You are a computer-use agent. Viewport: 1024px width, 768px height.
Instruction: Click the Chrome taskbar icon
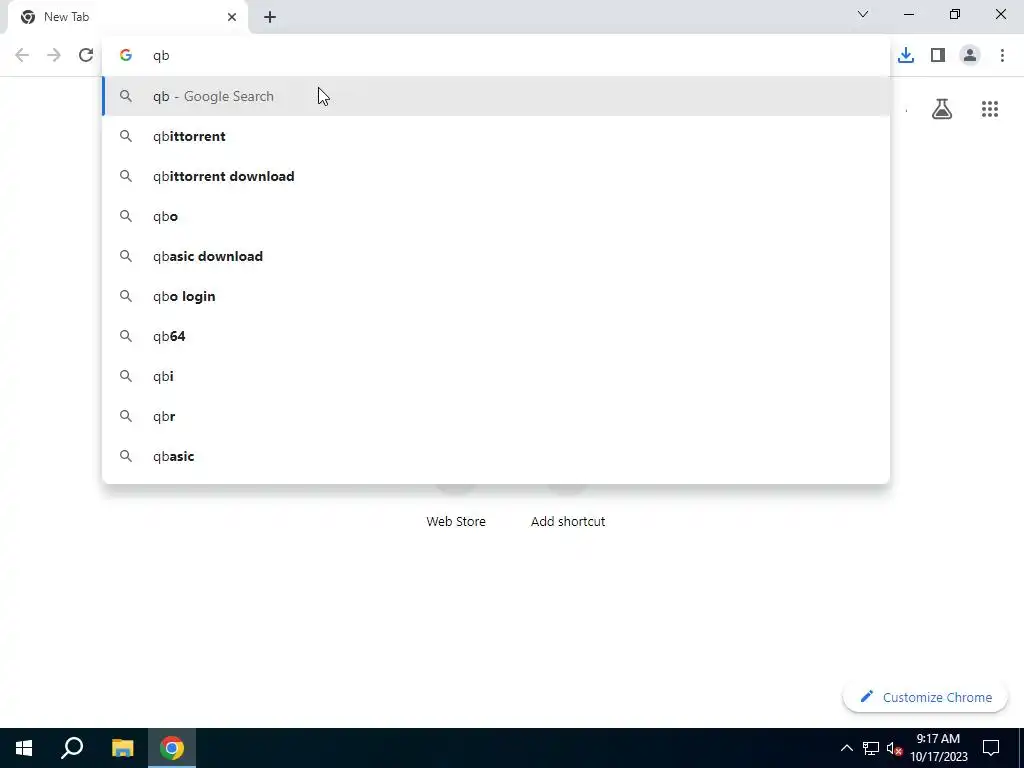pos(172,748)
